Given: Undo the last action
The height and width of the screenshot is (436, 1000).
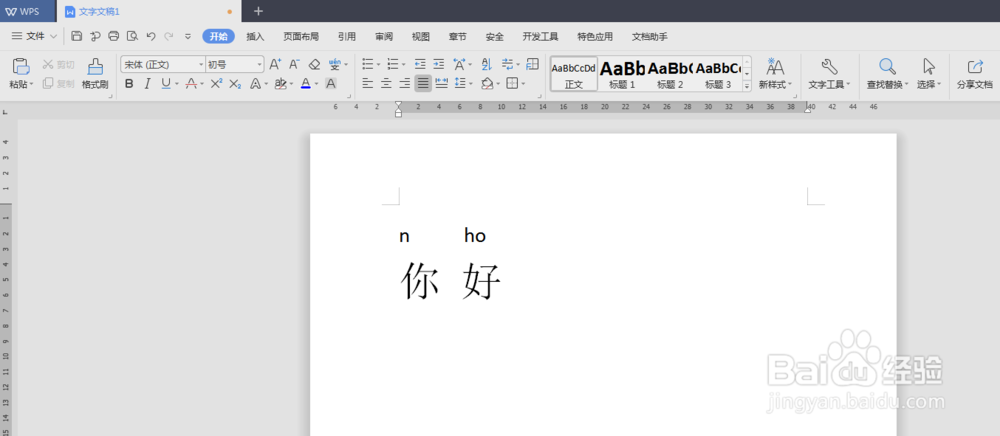Looking at the screenshot, I should 151,36.
